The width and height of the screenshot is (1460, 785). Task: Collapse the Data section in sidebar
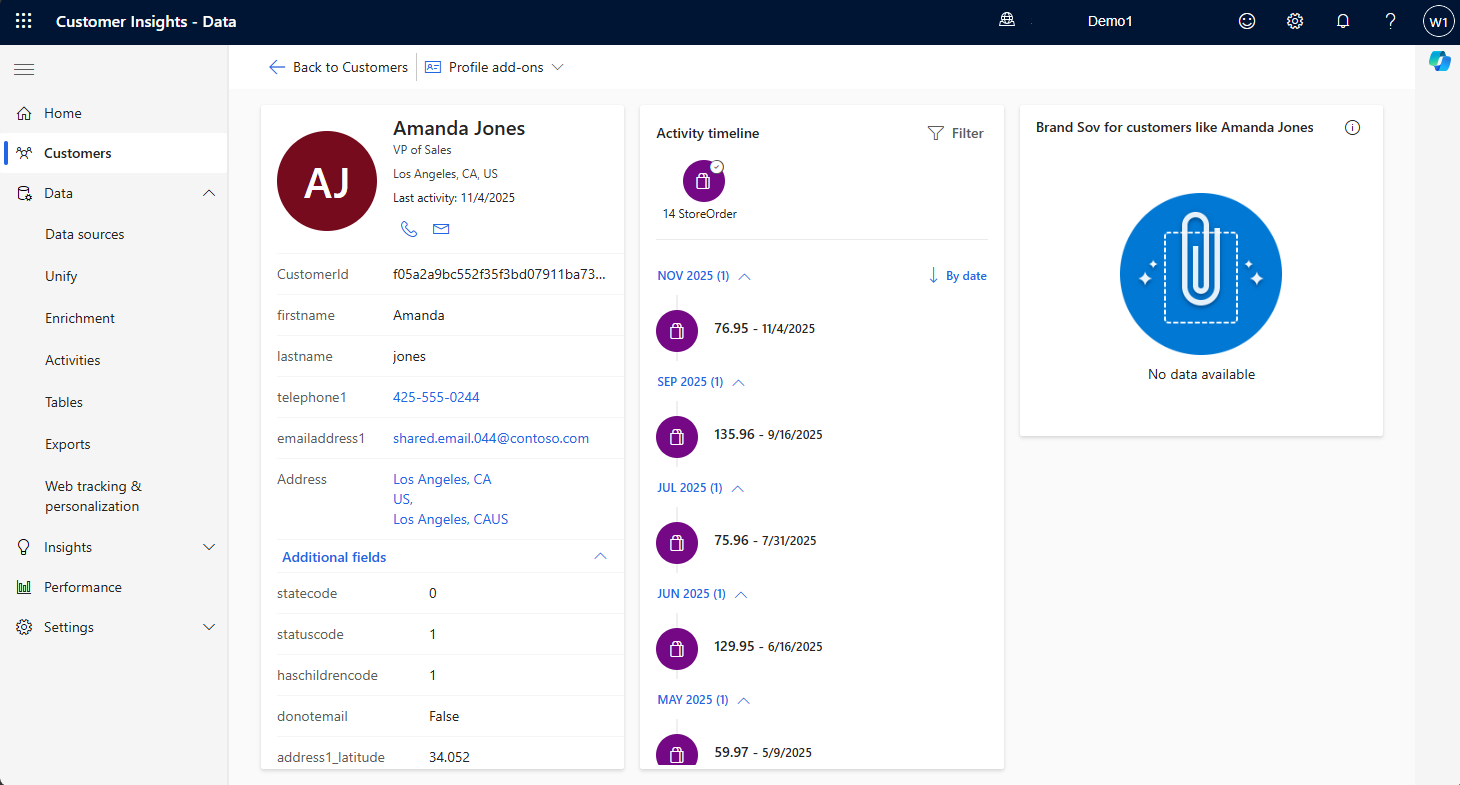point(209,193)
